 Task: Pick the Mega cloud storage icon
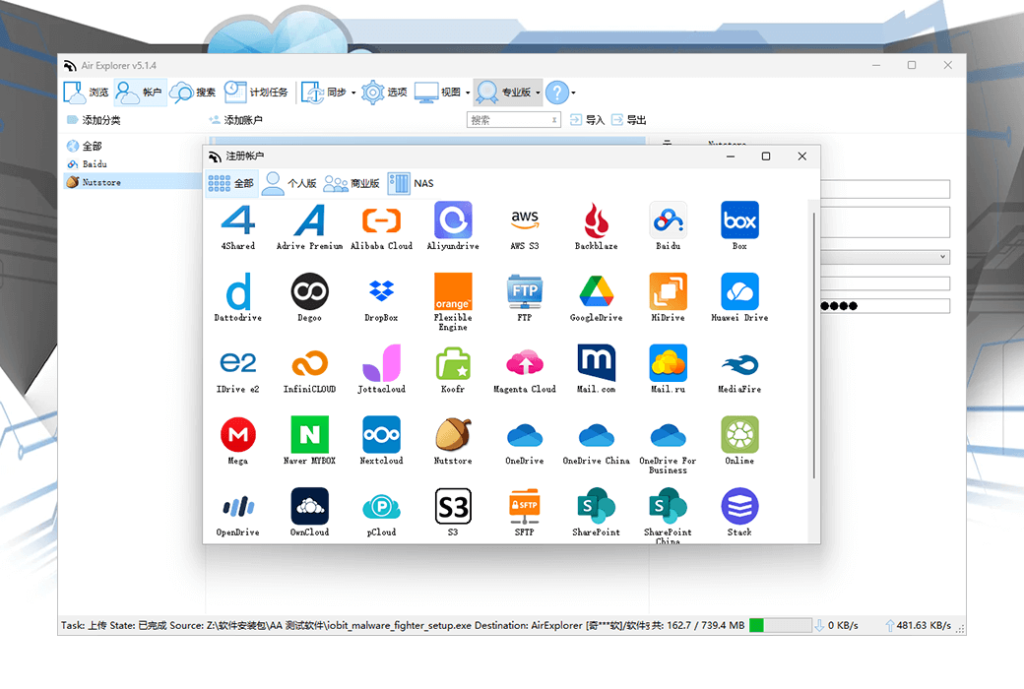coord(238,435)
